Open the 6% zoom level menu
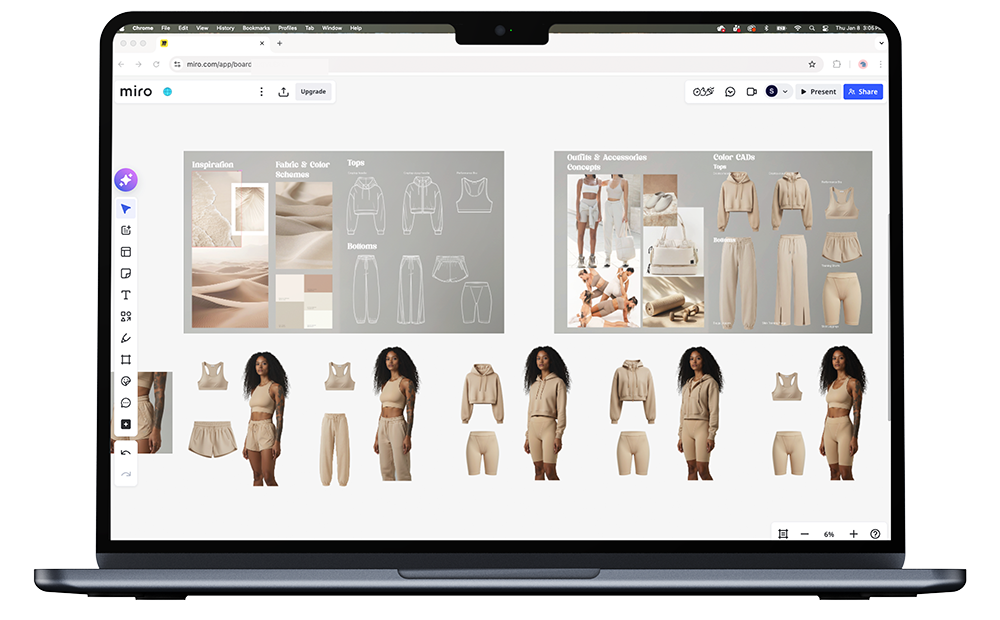This screenshot has height=620, width=1000. pos(829,534)
